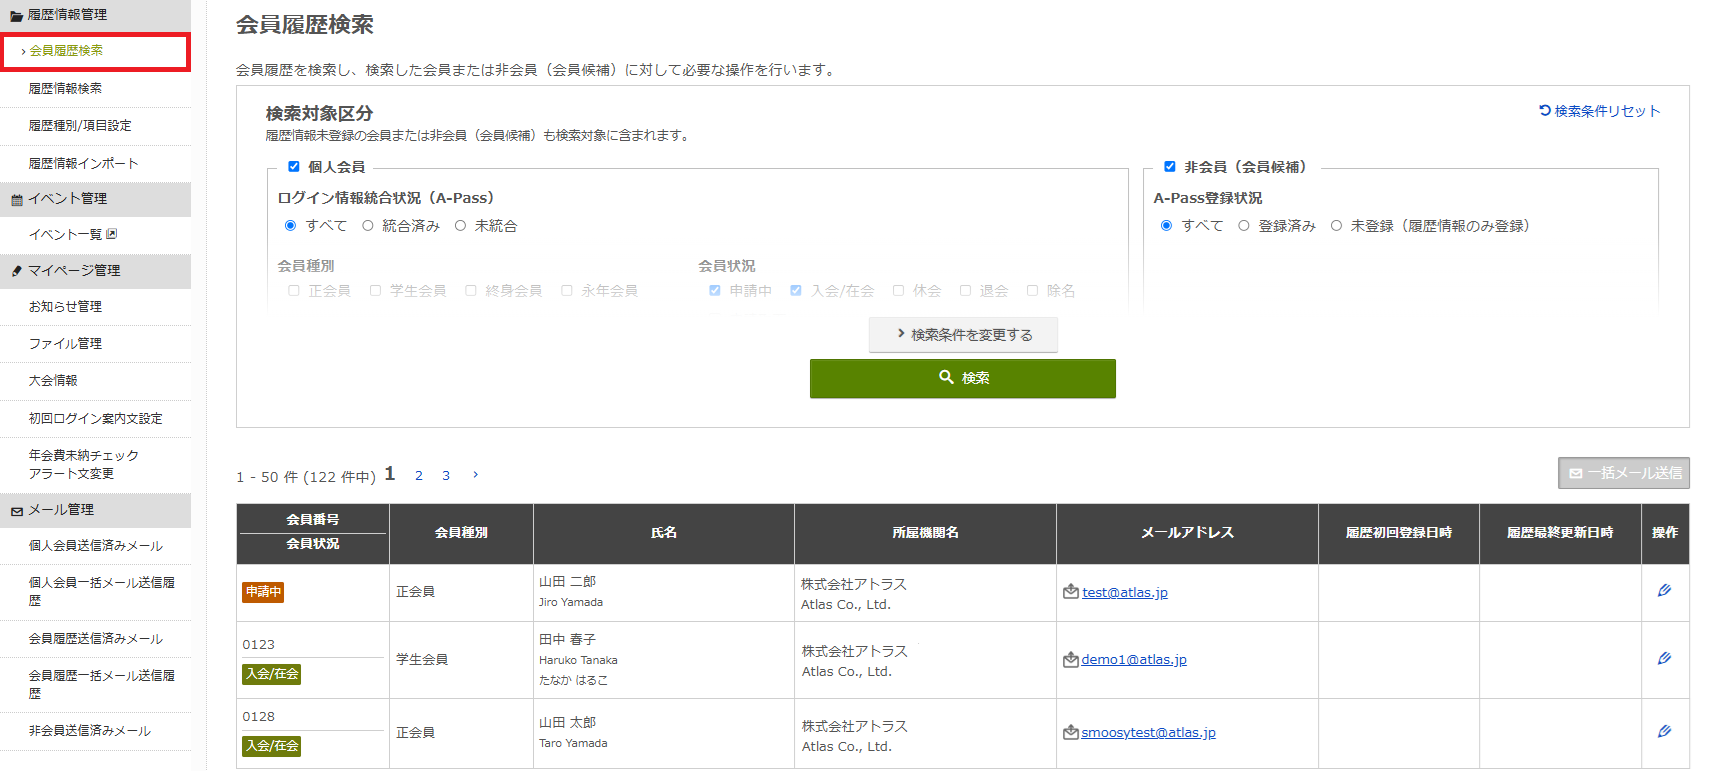The image size is (1719, 771).
Task: Open お知らせ管理 in the sidebar
Action: pos(65,307)
